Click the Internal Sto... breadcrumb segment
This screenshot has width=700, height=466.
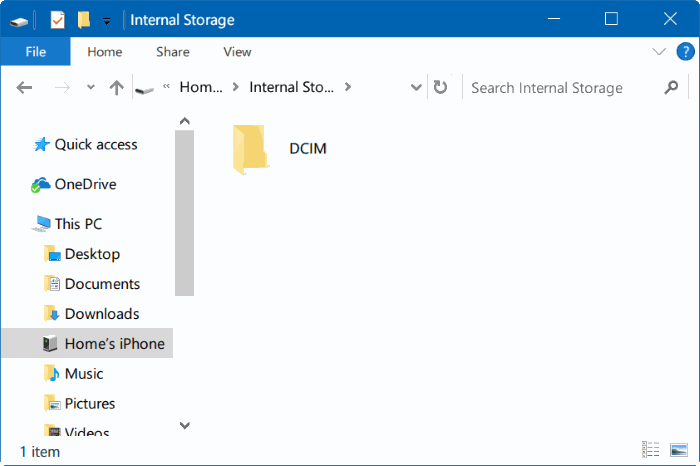coord(291,87)
